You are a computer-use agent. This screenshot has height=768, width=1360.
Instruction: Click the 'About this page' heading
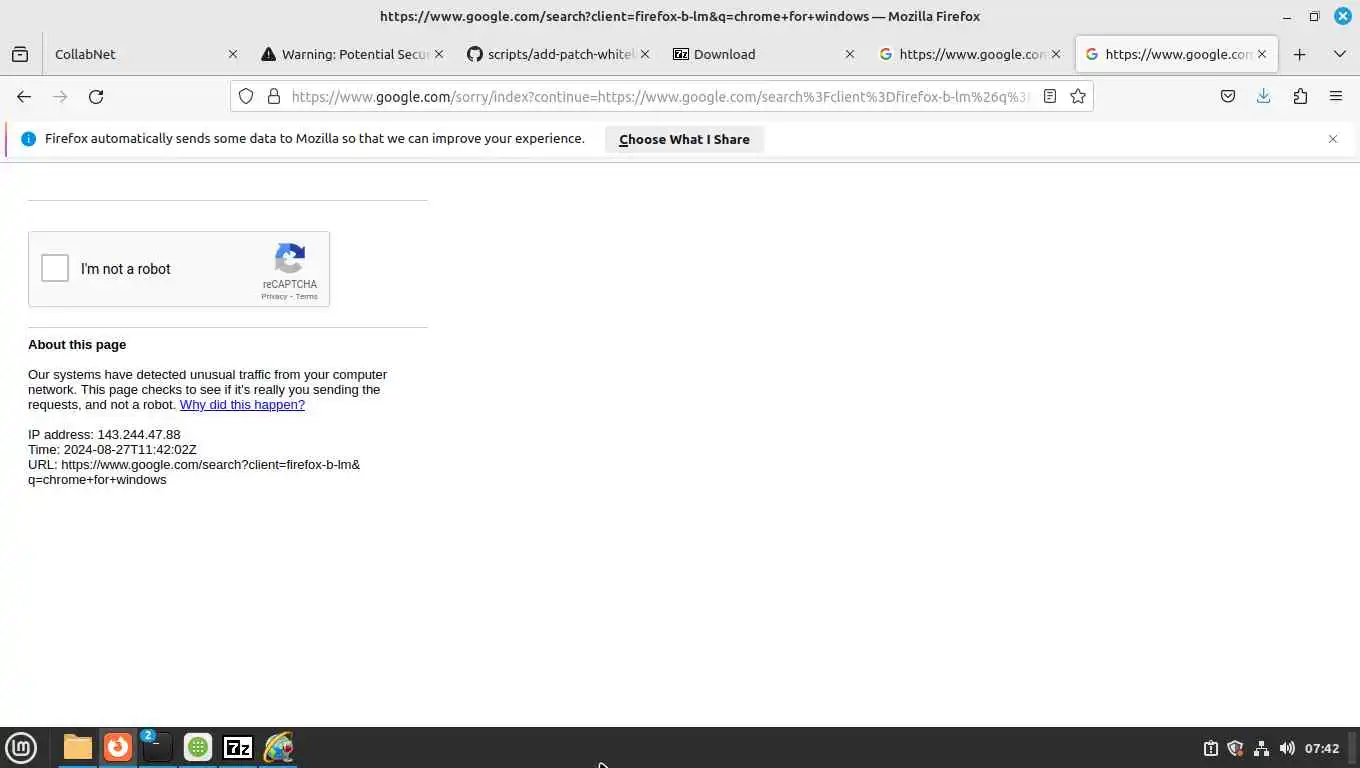77,345
